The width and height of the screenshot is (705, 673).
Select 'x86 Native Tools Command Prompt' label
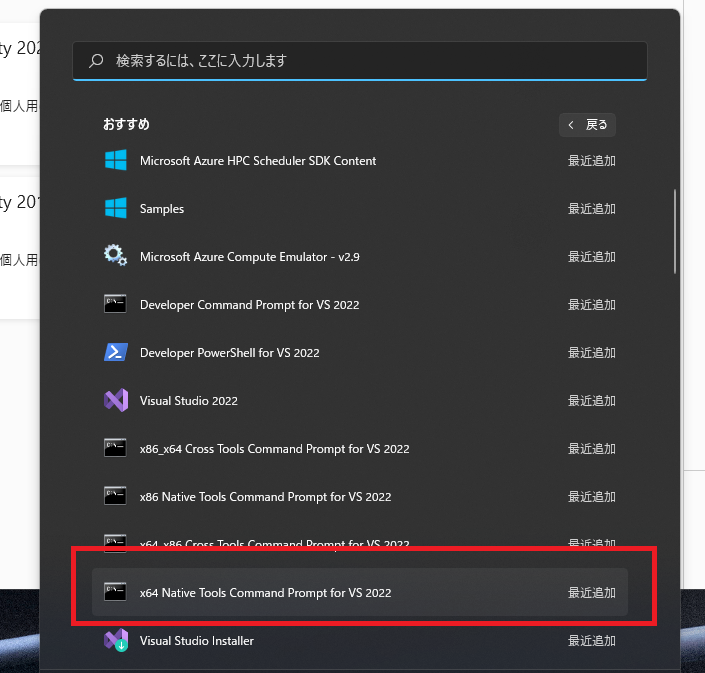265,497
